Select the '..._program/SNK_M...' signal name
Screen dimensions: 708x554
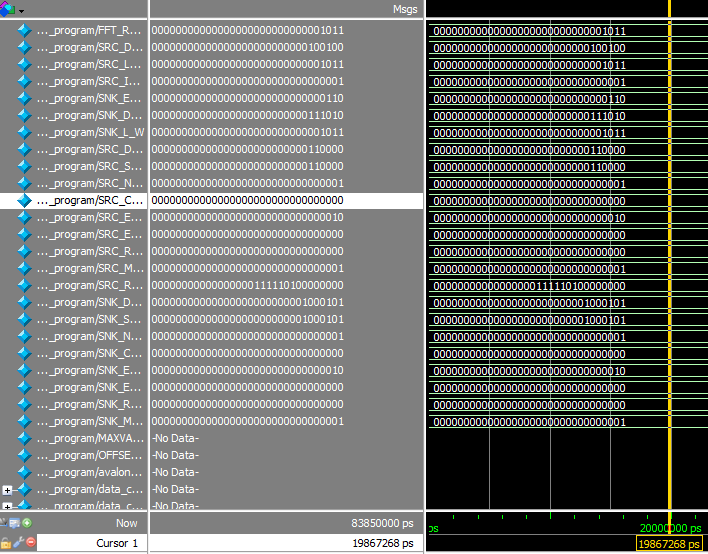click(x=89, y=421)
